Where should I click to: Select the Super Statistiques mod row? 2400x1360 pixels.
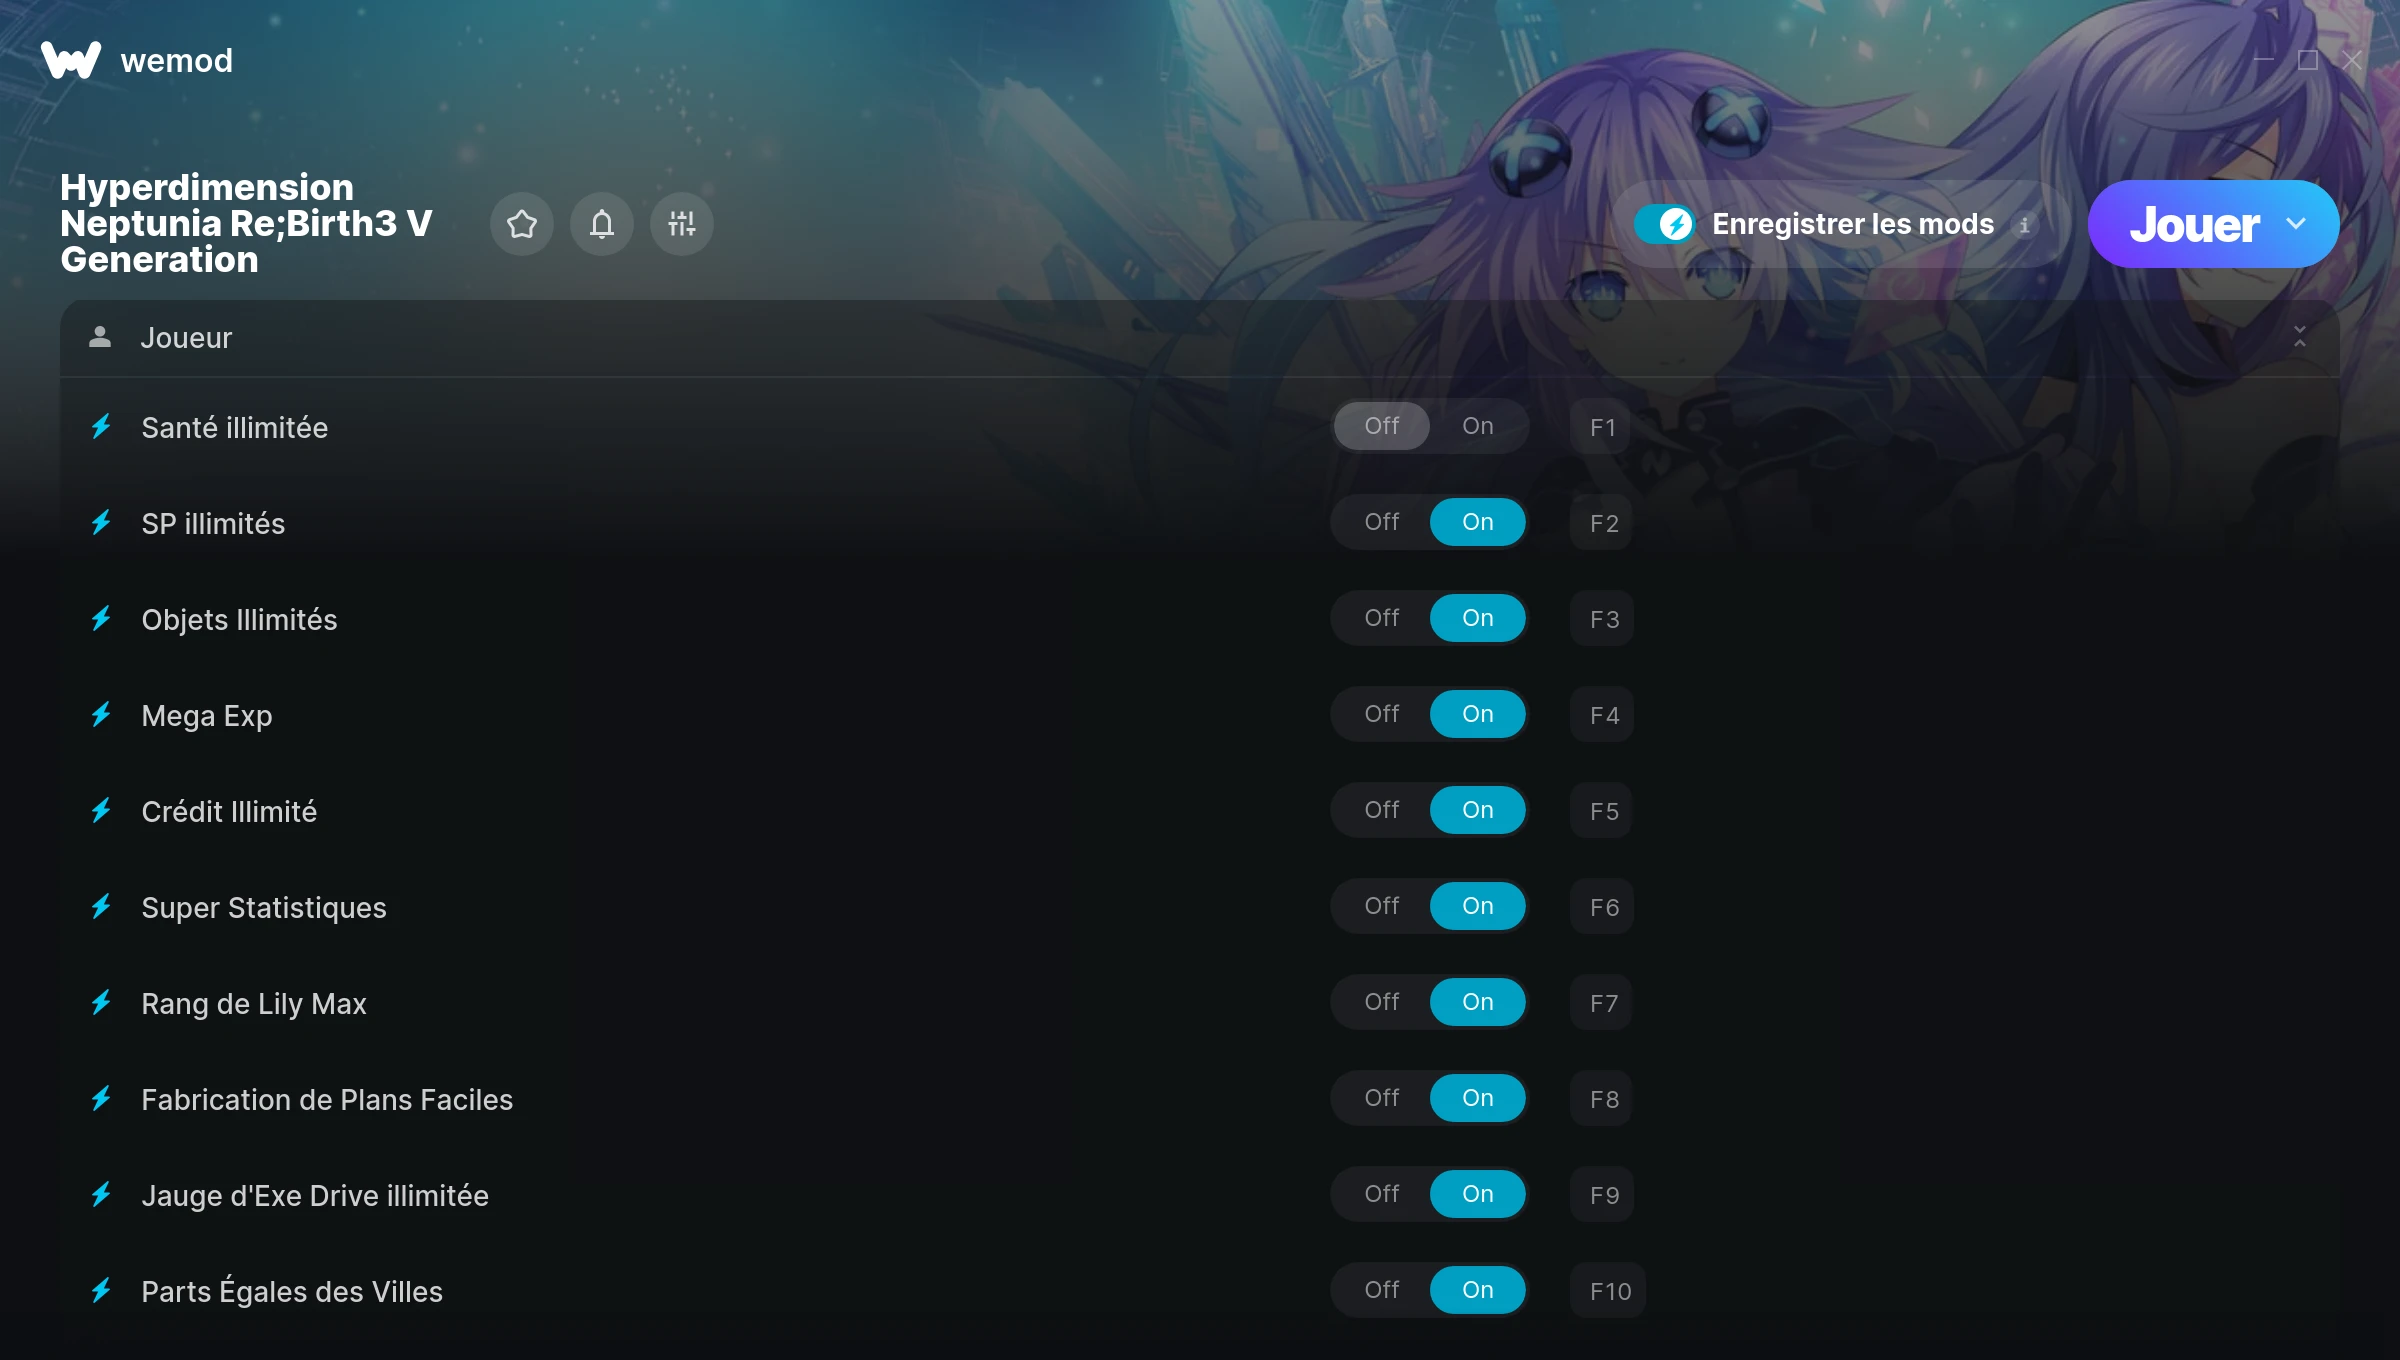coord(1200,907)
